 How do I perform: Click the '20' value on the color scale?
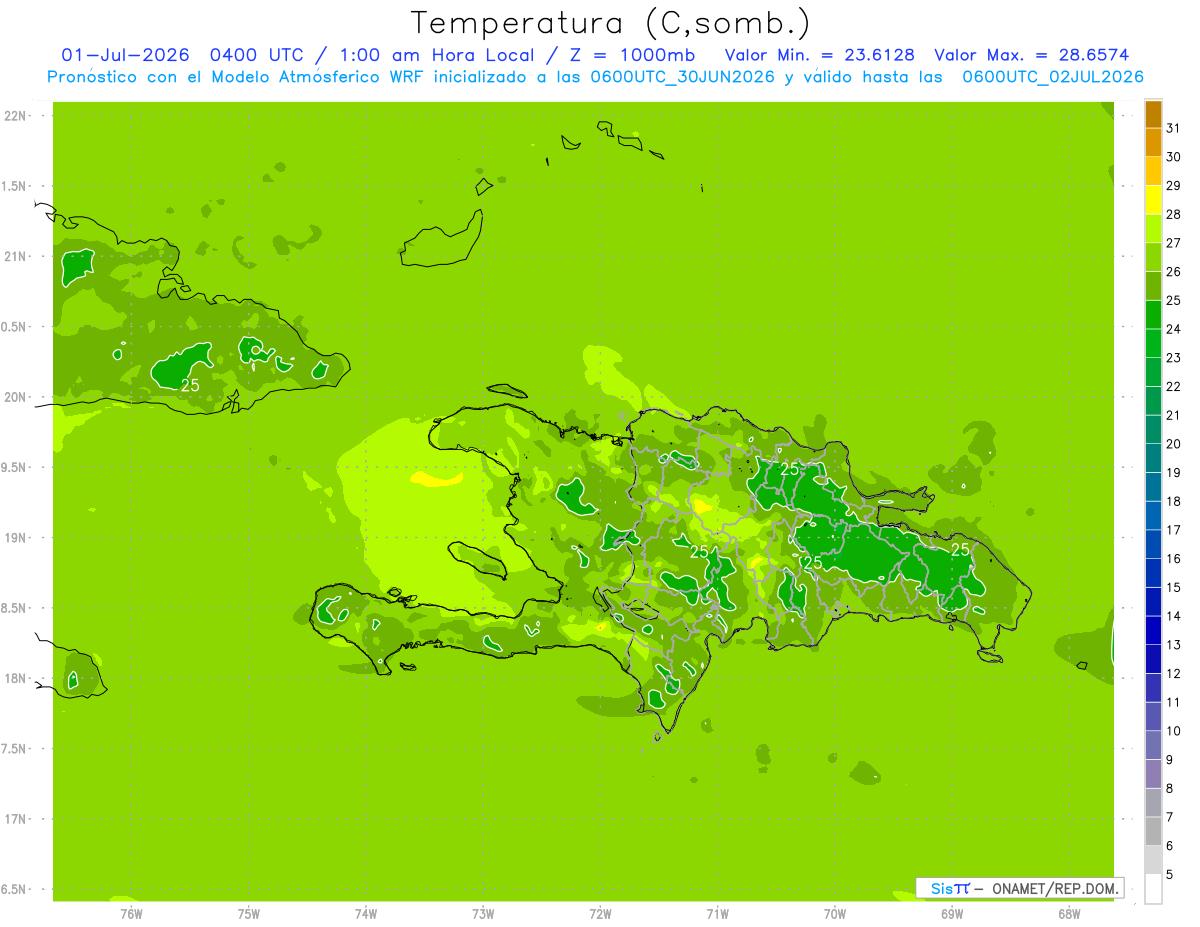pos(1173,444)
